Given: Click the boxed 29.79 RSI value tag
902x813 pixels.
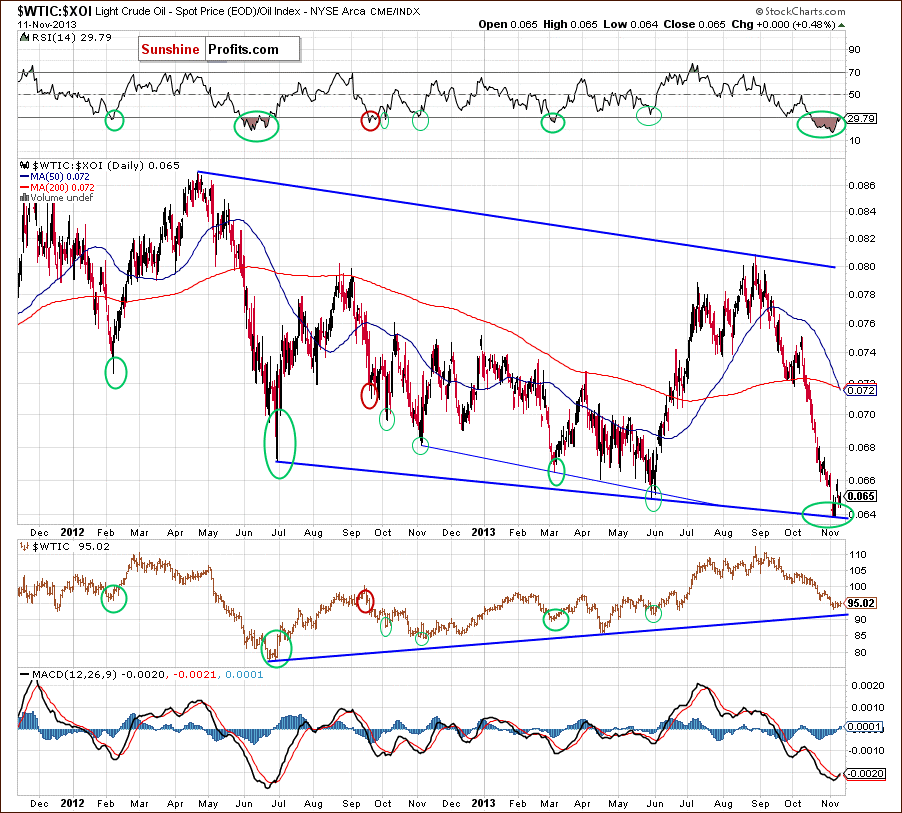Looking at the screenshot, I should click(x=862, y=119).
